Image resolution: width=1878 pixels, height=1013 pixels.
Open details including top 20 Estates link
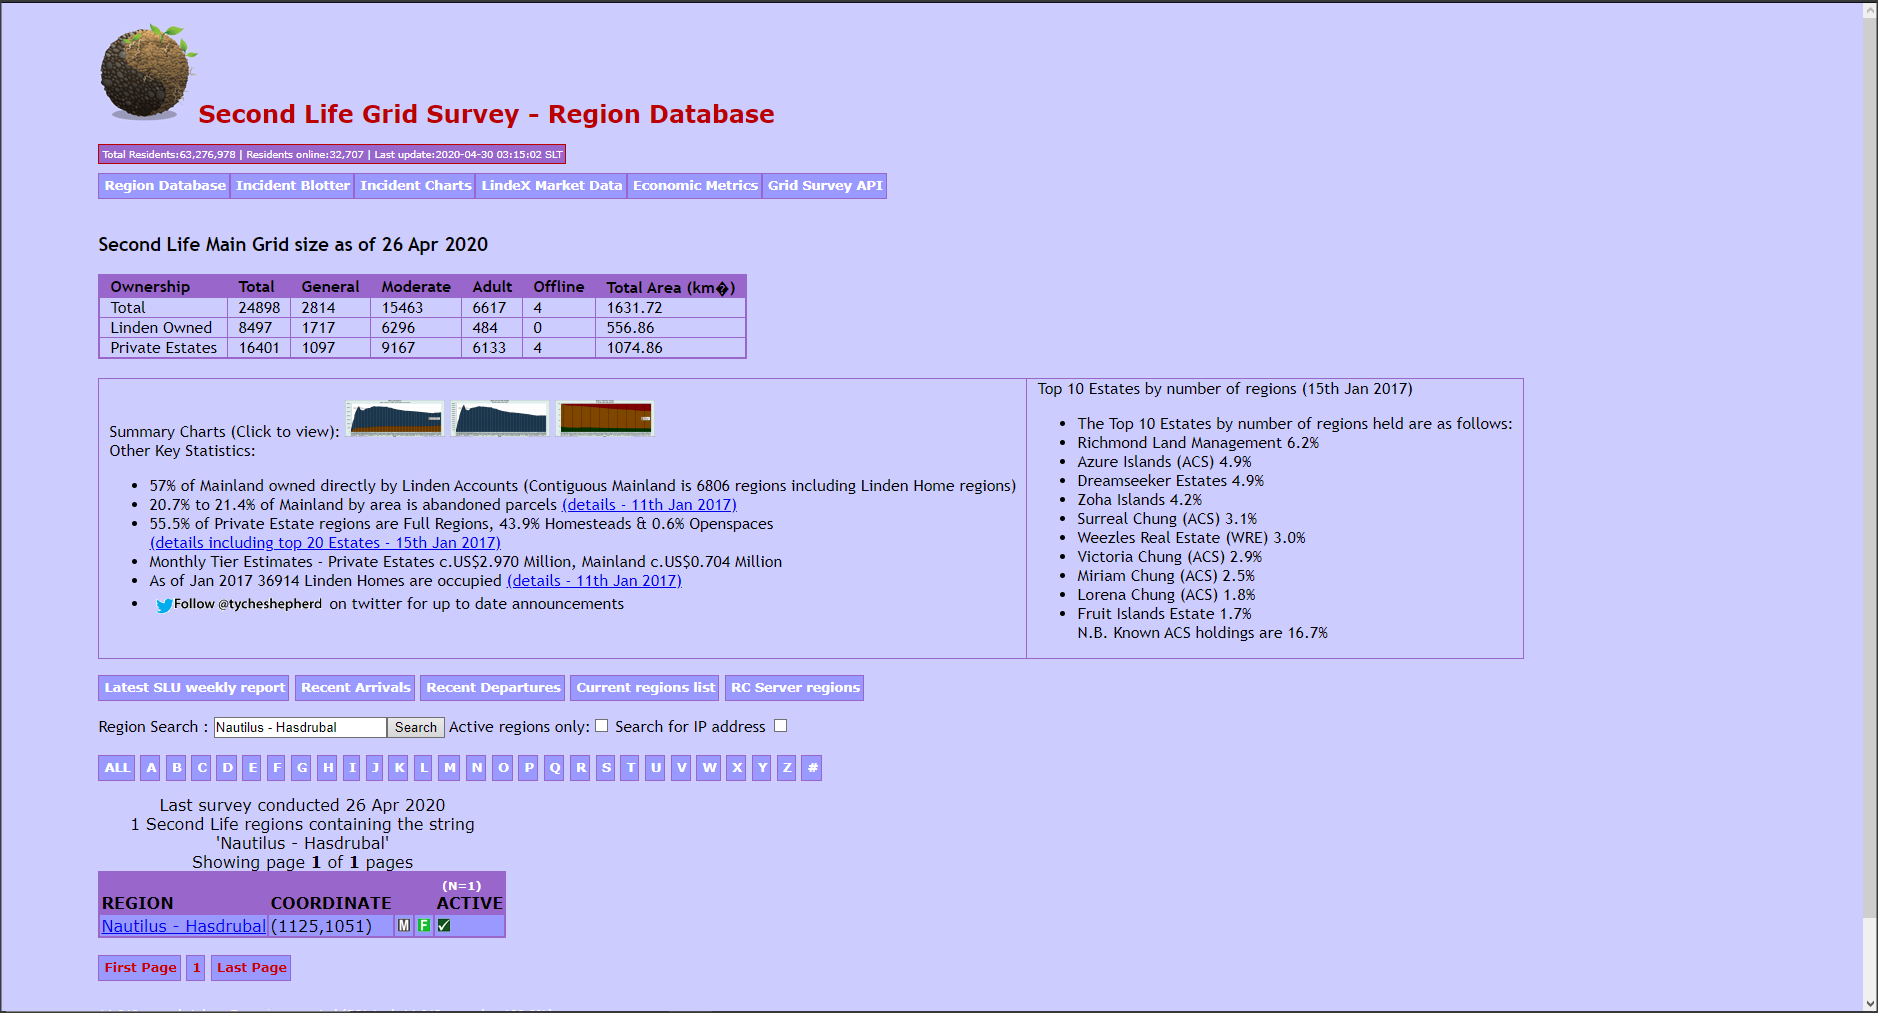coord(325,543)
